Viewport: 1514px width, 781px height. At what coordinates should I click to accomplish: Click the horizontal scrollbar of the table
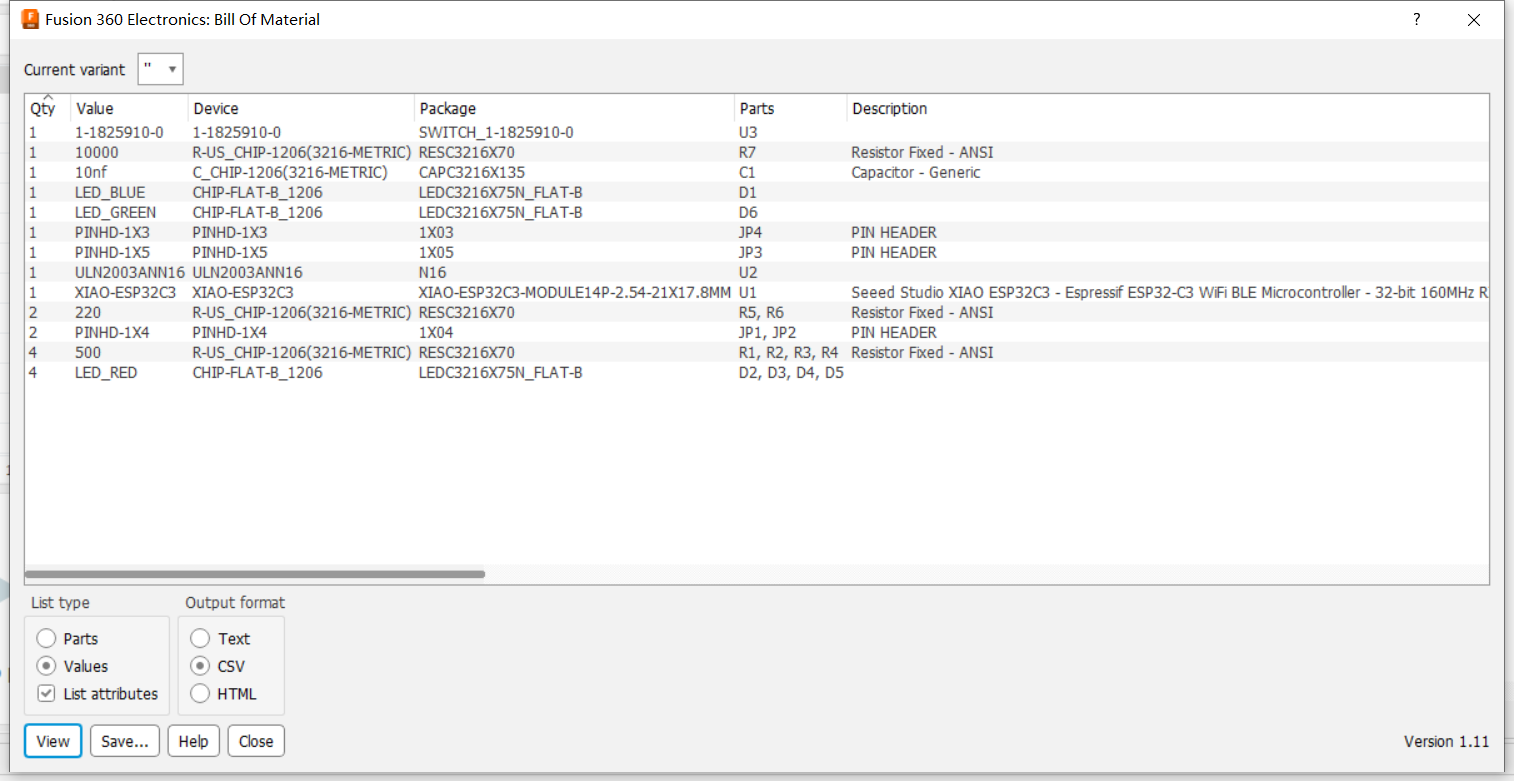click(x=255, y=574)
